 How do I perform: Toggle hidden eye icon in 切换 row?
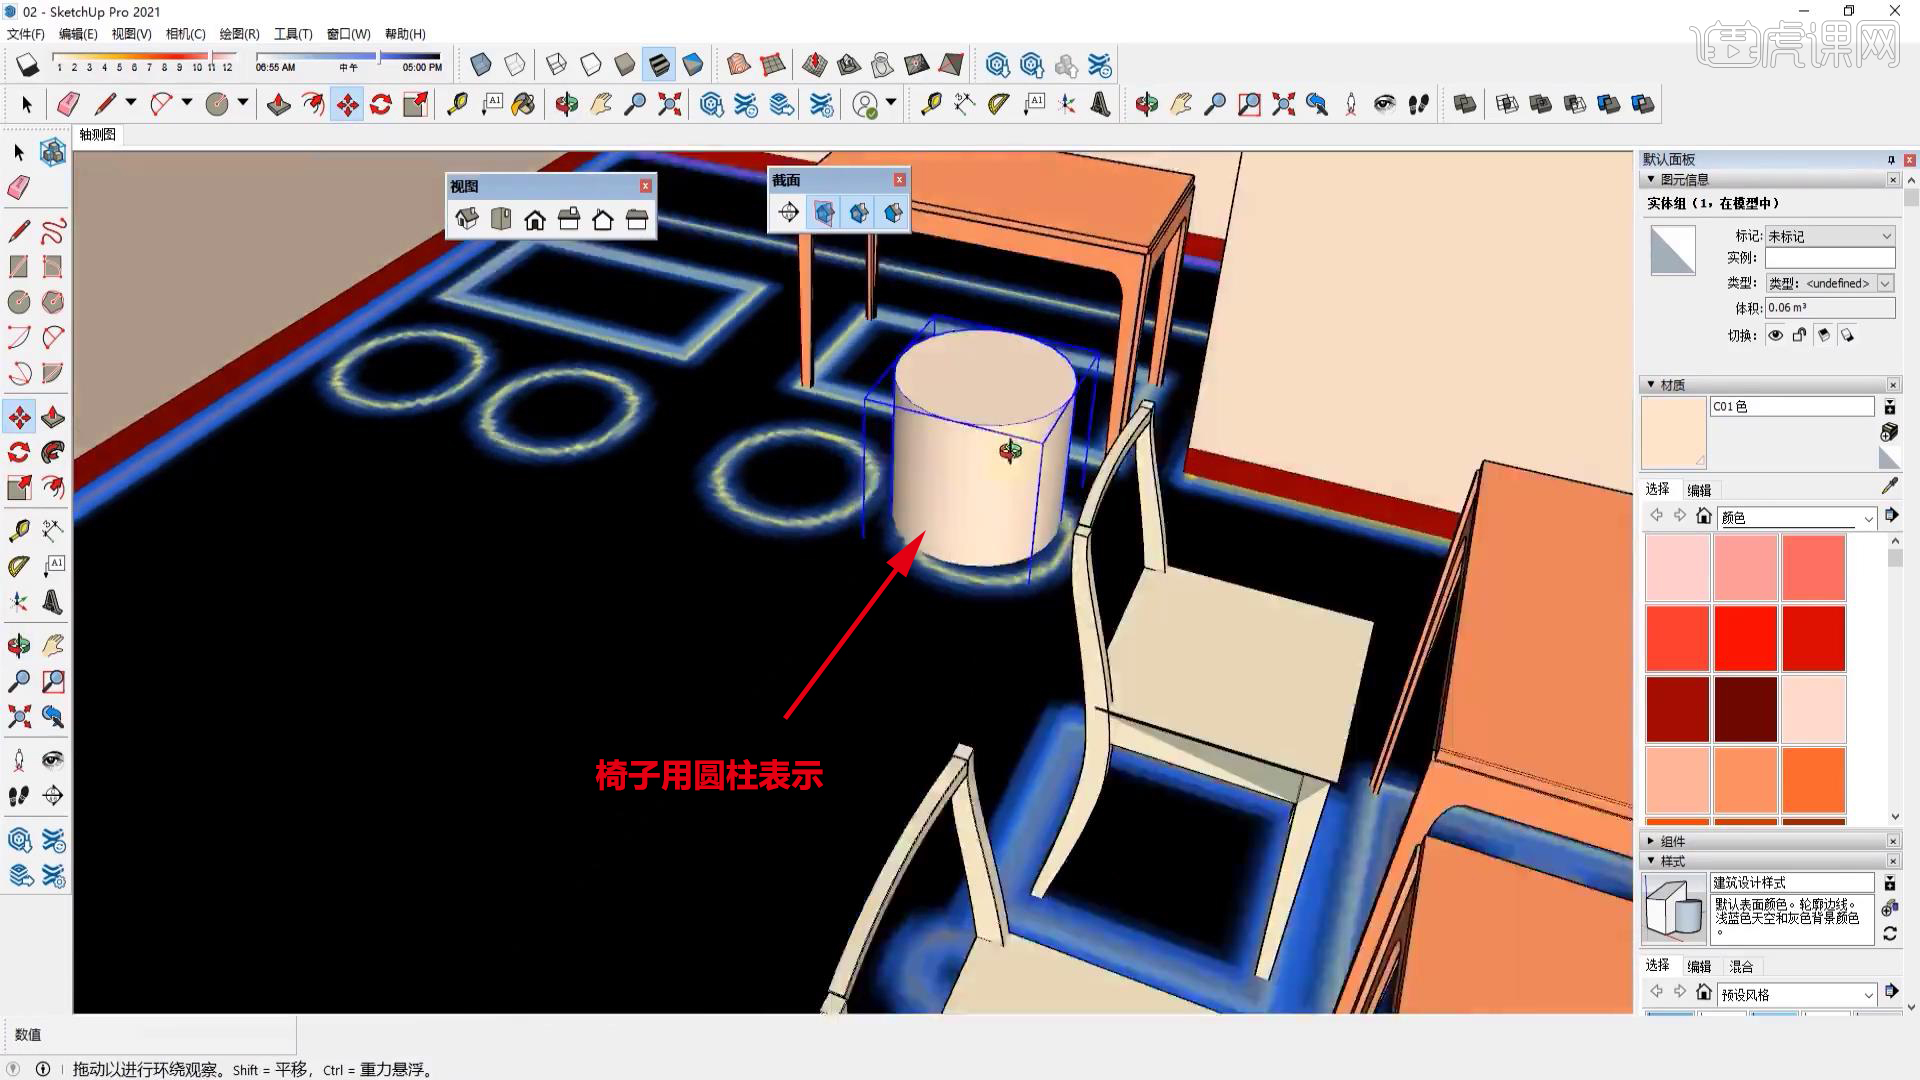[1776, 335]
